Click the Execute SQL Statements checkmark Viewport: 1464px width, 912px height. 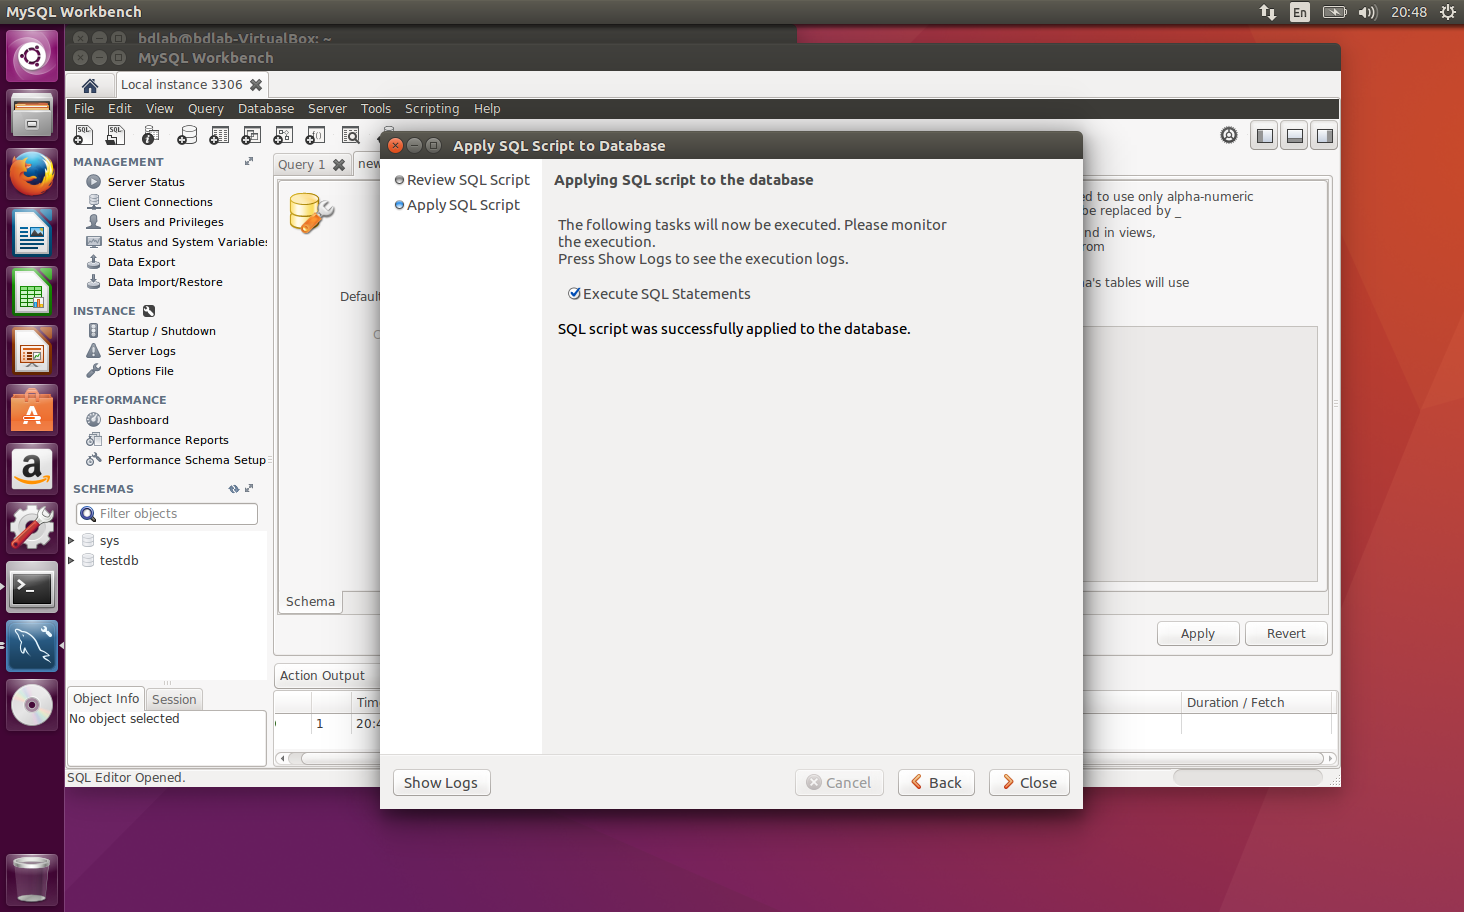574,294
